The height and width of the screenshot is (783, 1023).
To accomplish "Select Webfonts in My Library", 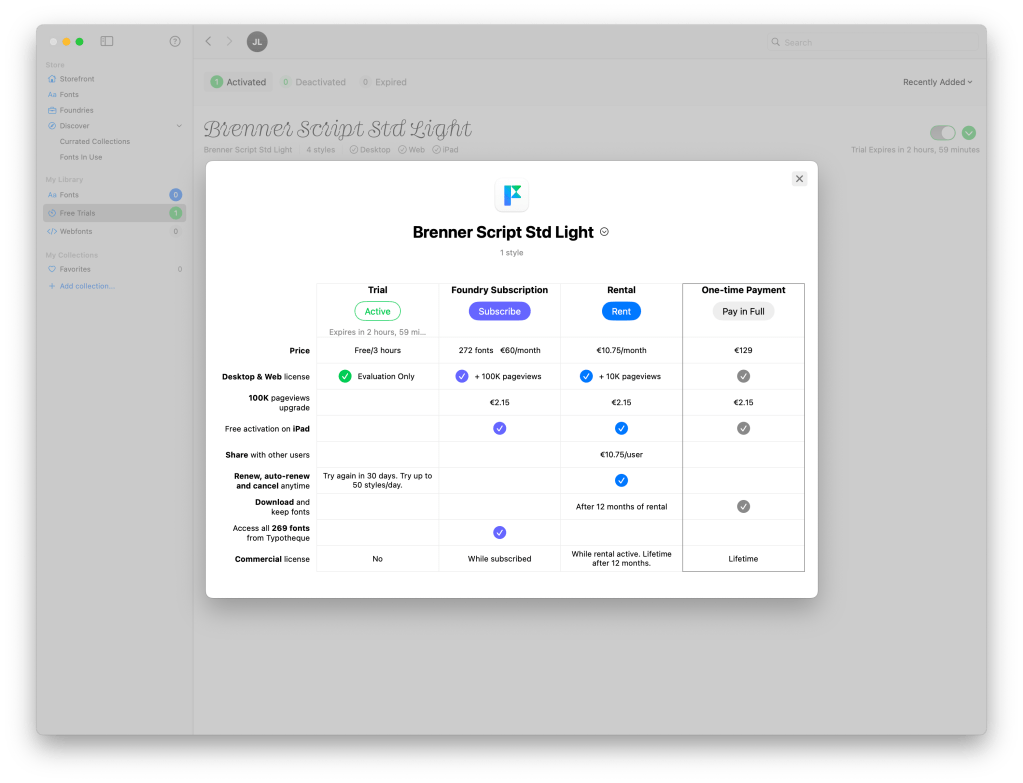I will (x=75, y=231).
